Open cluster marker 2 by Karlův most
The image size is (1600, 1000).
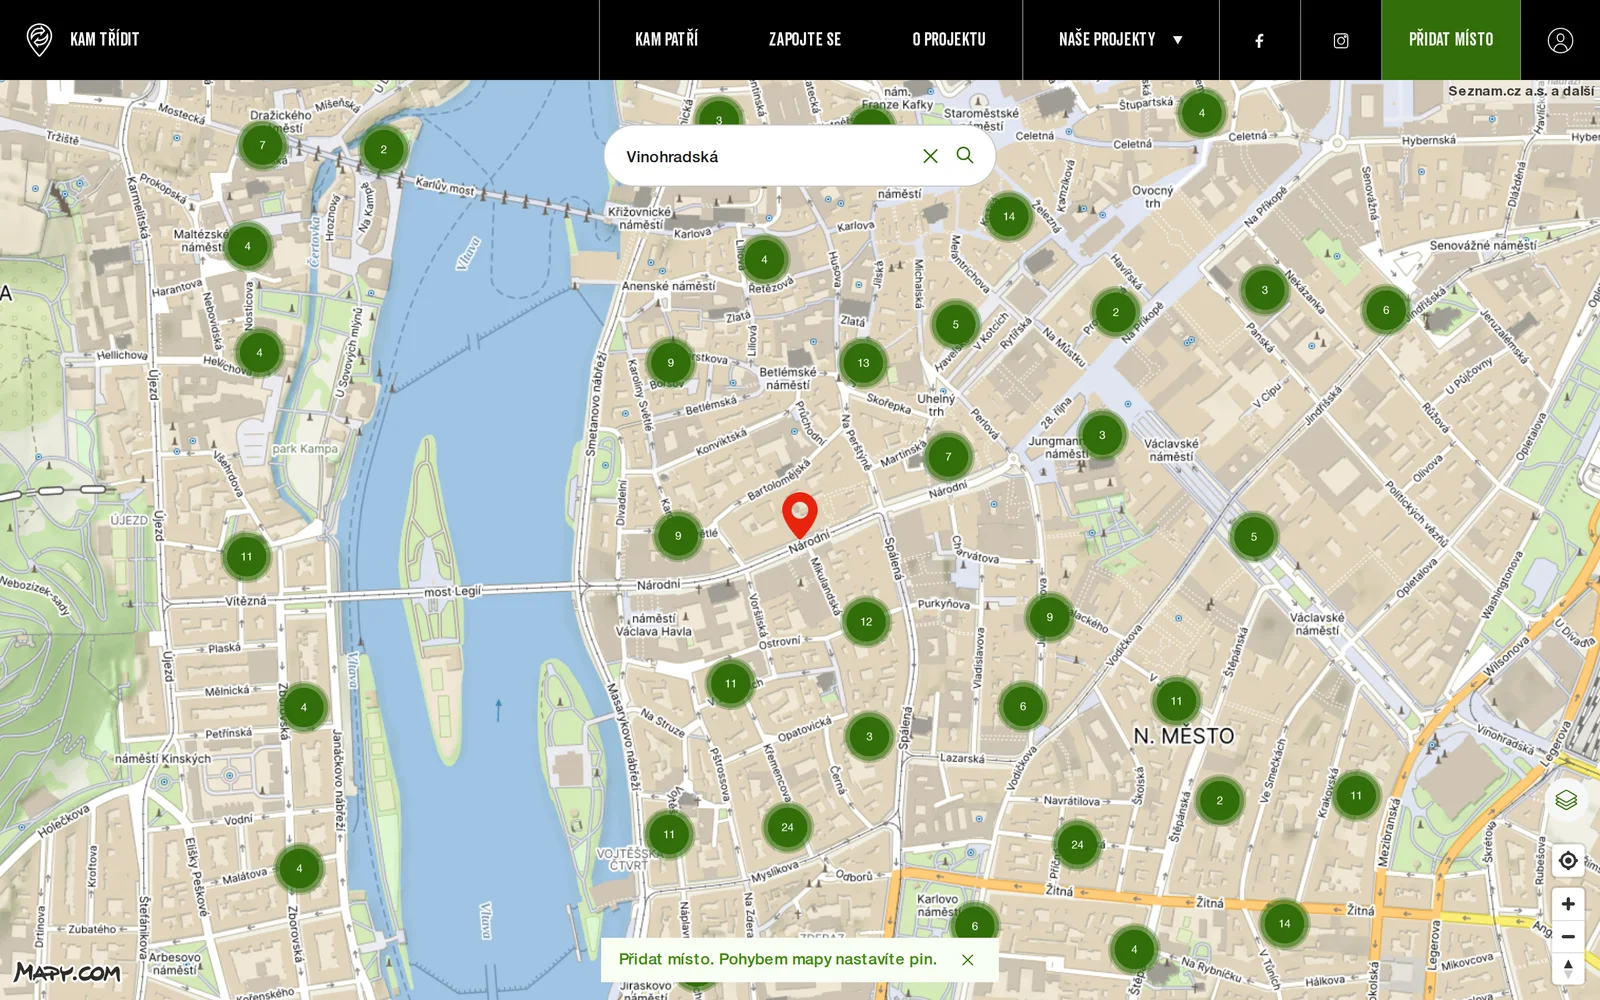pos(383,150)
